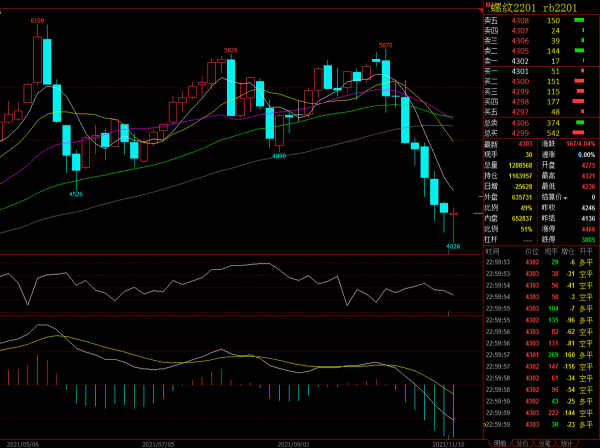Viewport: 600px width, 448px height.
Task: Expand the 结算价 dropdown arrow
Action: 566,198
